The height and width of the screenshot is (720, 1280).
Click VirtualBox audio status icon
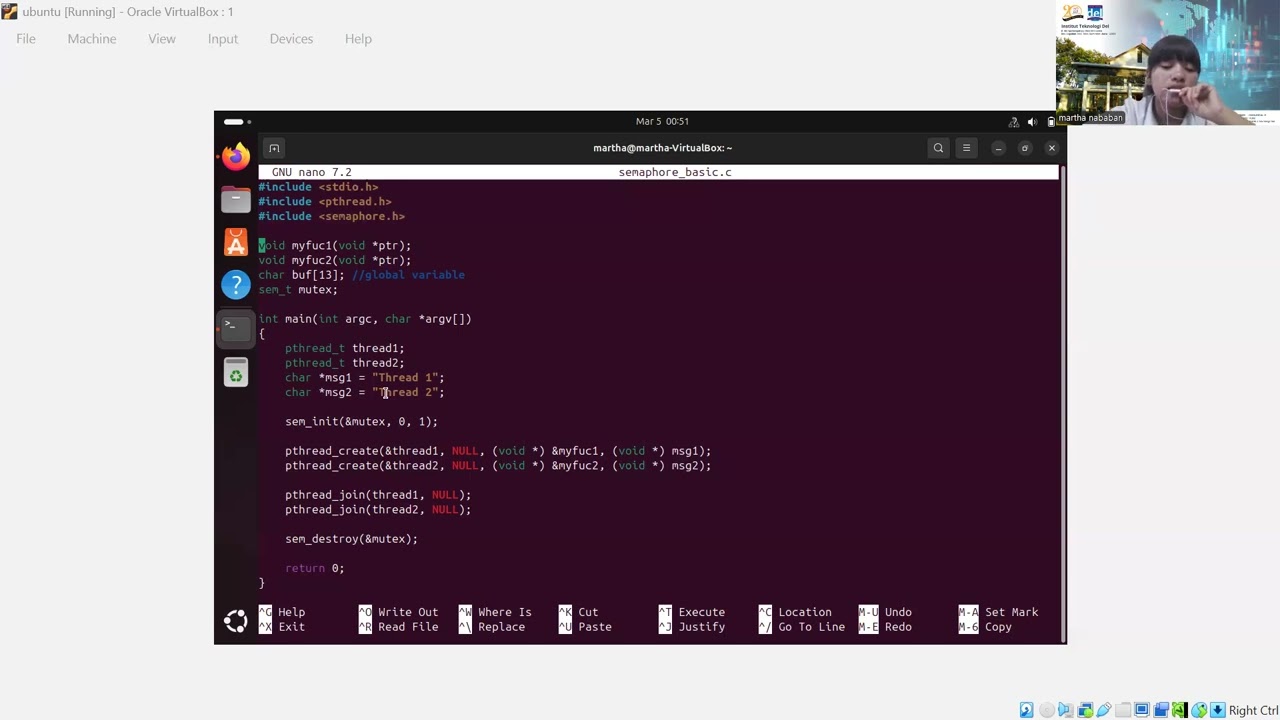click(1065, 710)
